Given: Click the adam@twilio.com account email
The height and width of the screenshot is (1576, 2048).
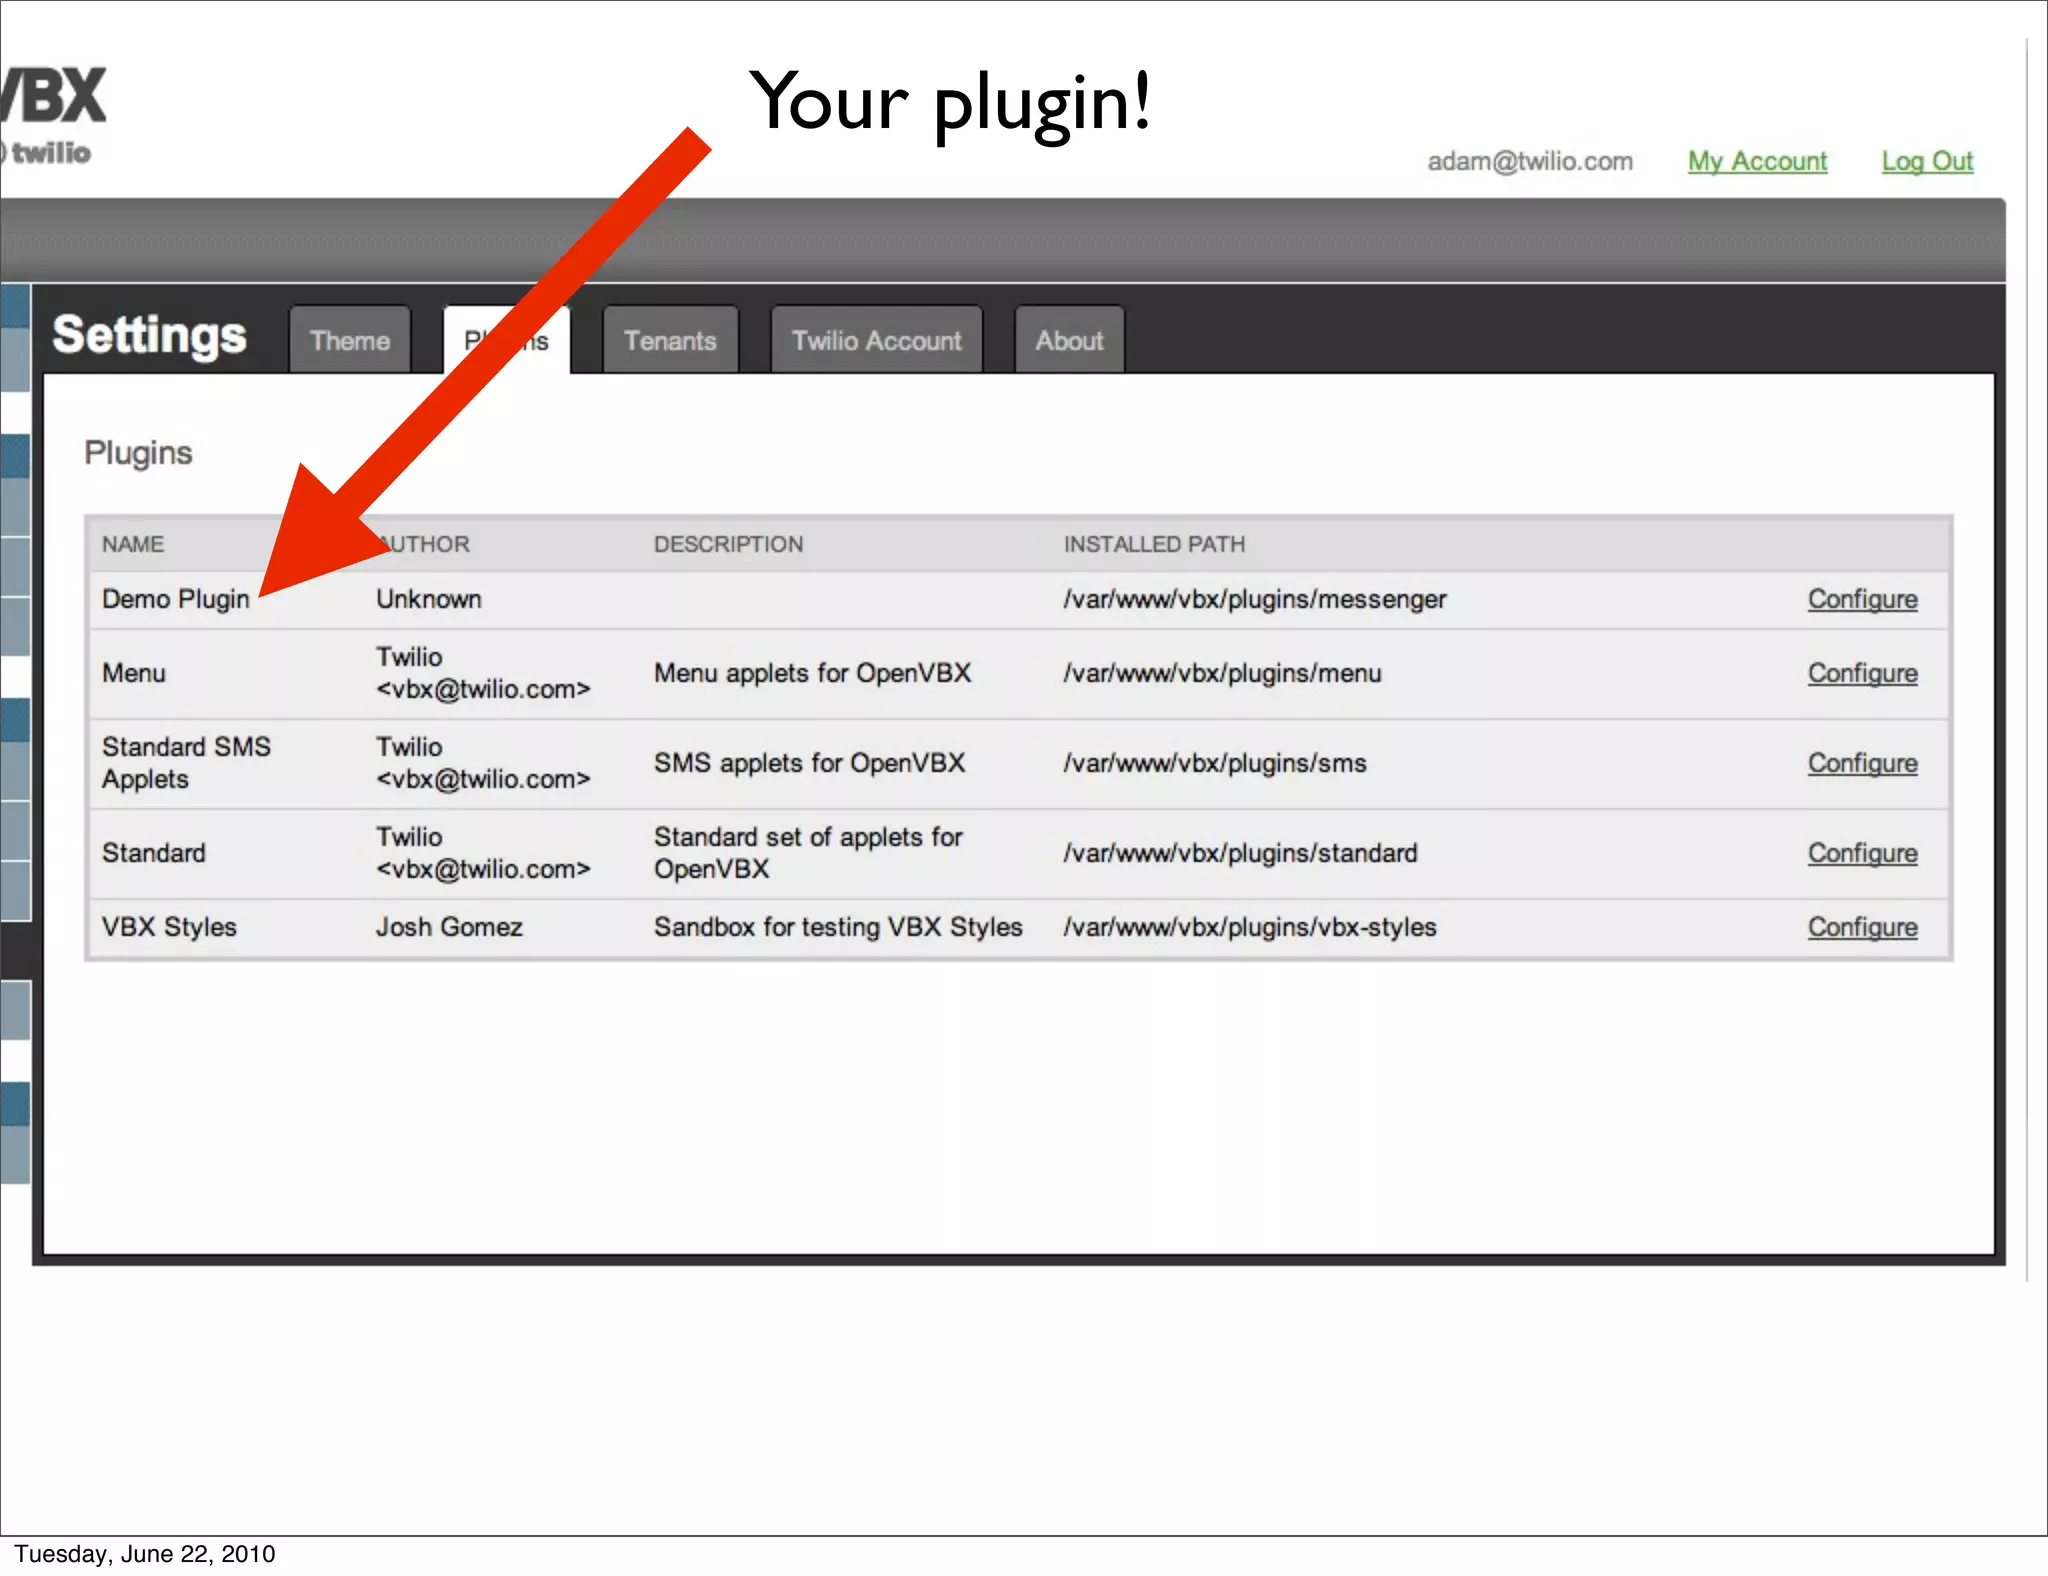Looking at the screenshot, I should pos(1530,161).
